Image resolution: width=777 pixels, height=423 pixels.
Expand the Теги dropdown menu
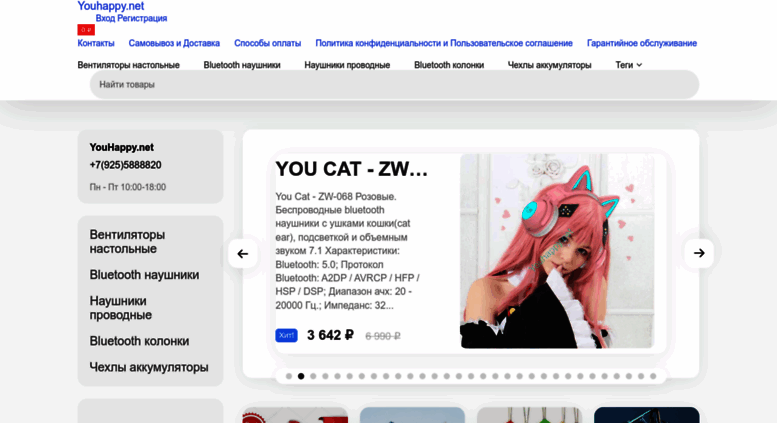coord(628,65)
